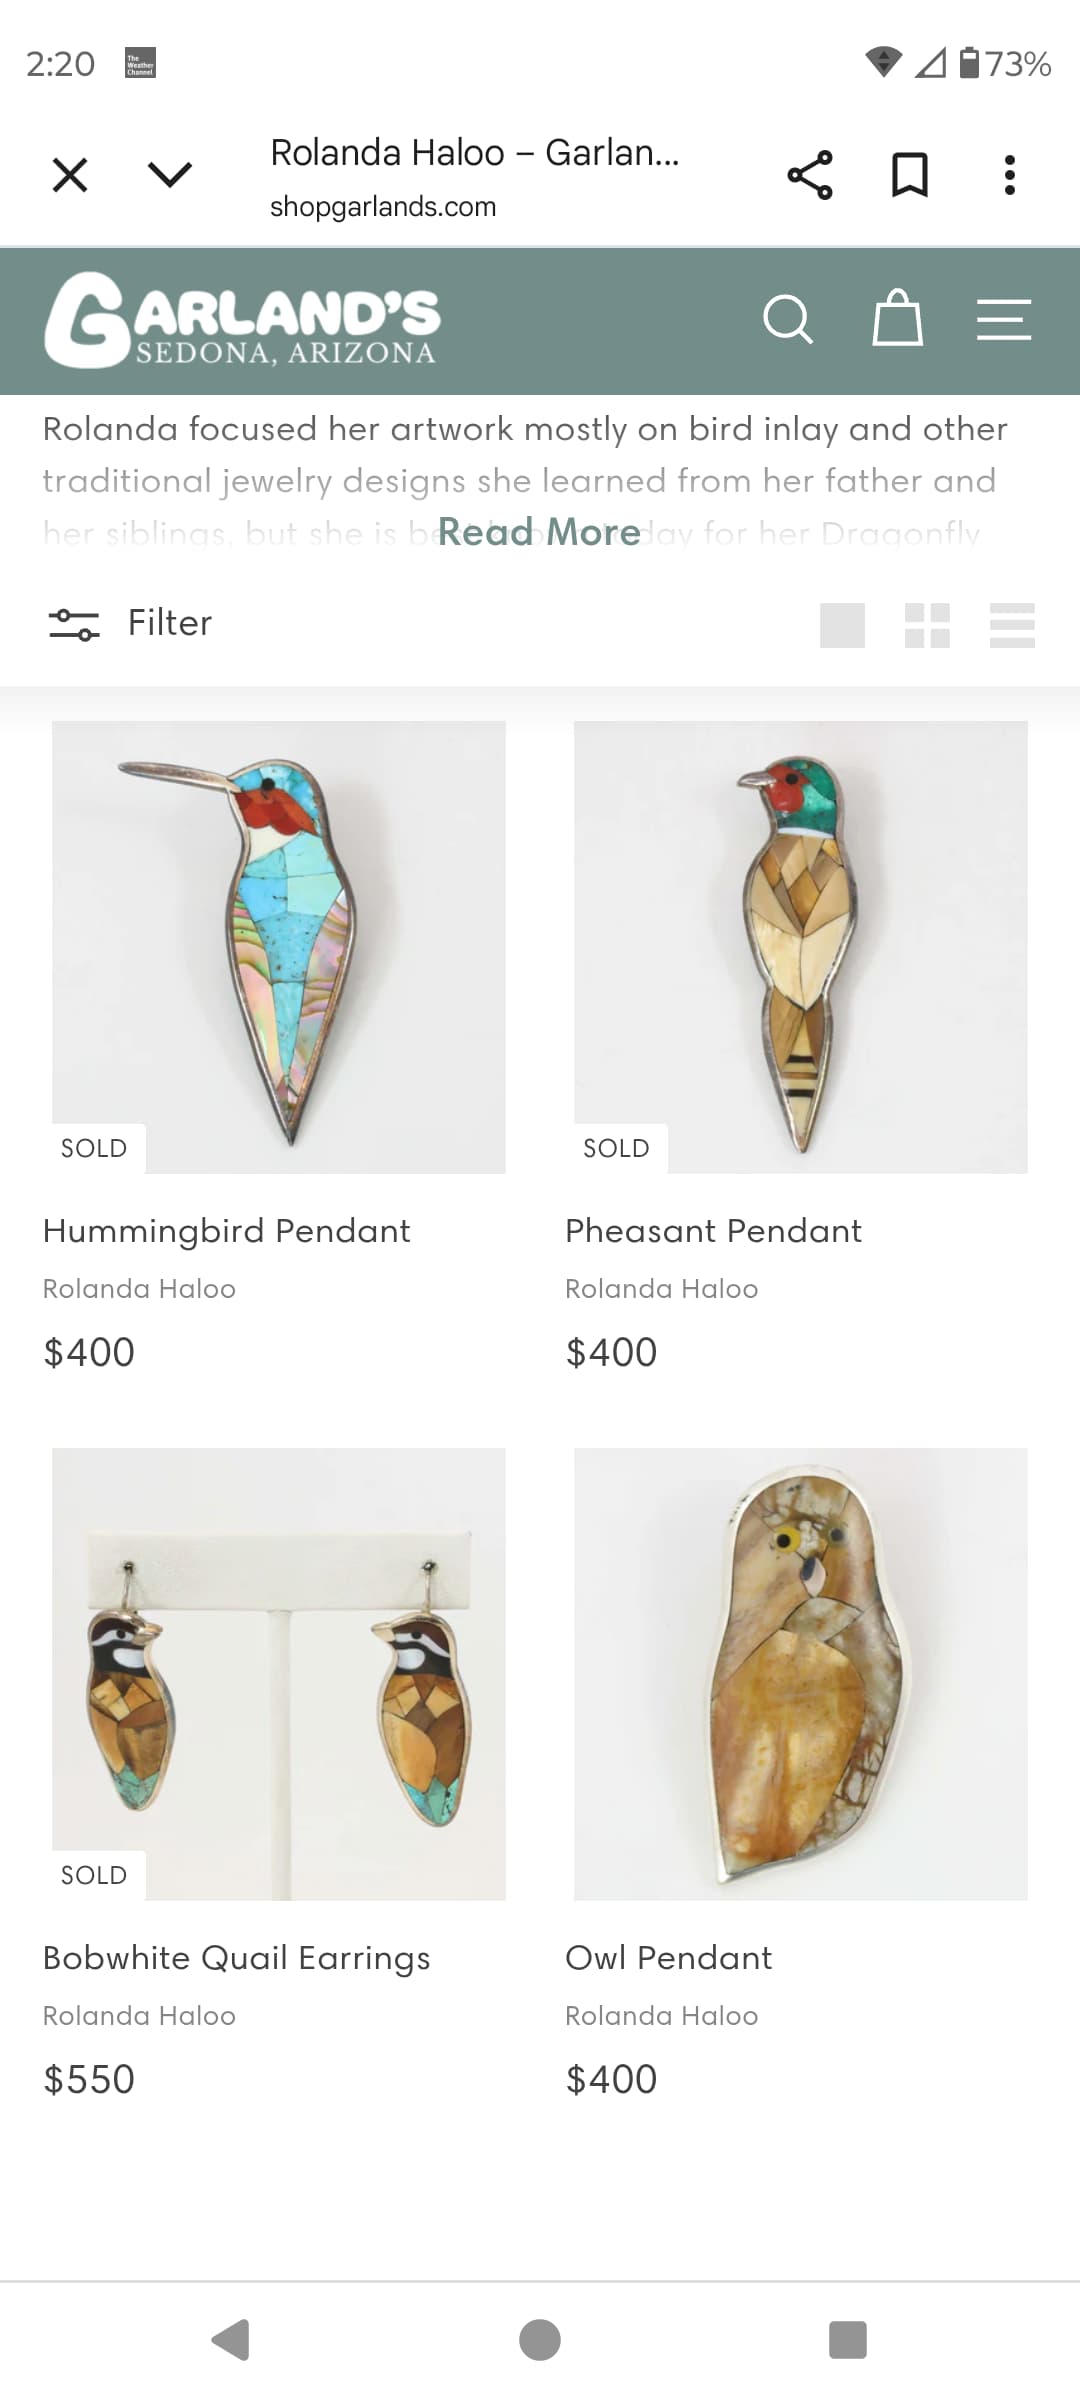Tap the Android recent apps square
This screenshot has height=2400, width=1080.
coord(848,2340)
